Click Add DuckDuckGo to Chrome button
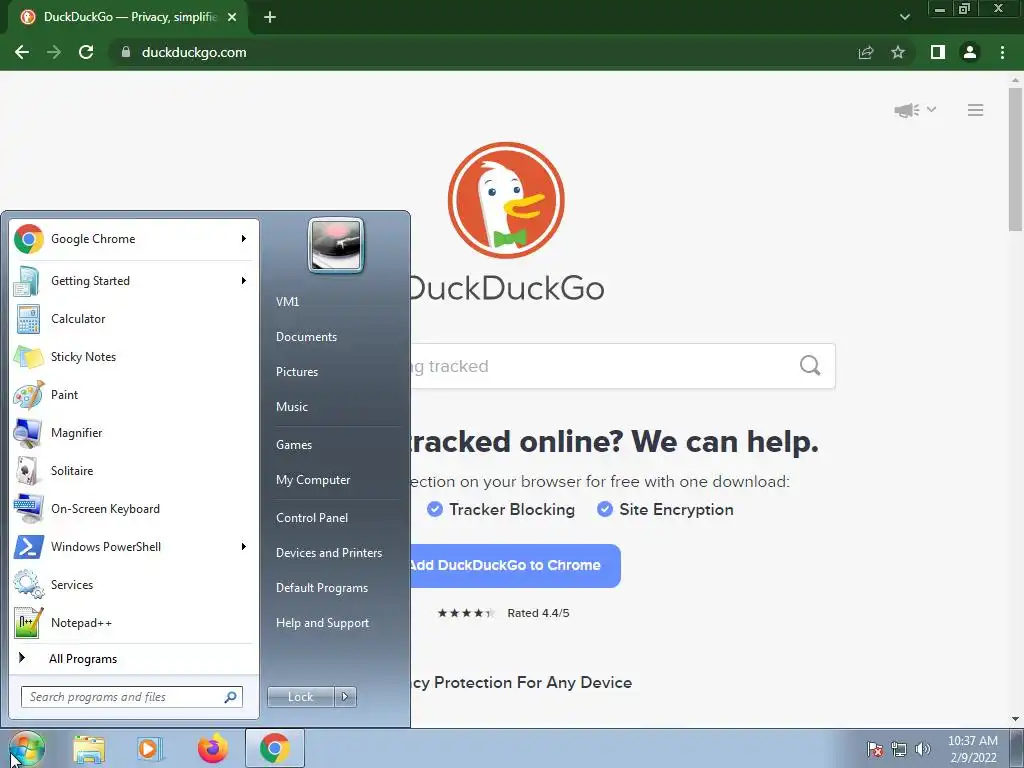Screen dimensions: 1024x768 click(x=515, y=566)
